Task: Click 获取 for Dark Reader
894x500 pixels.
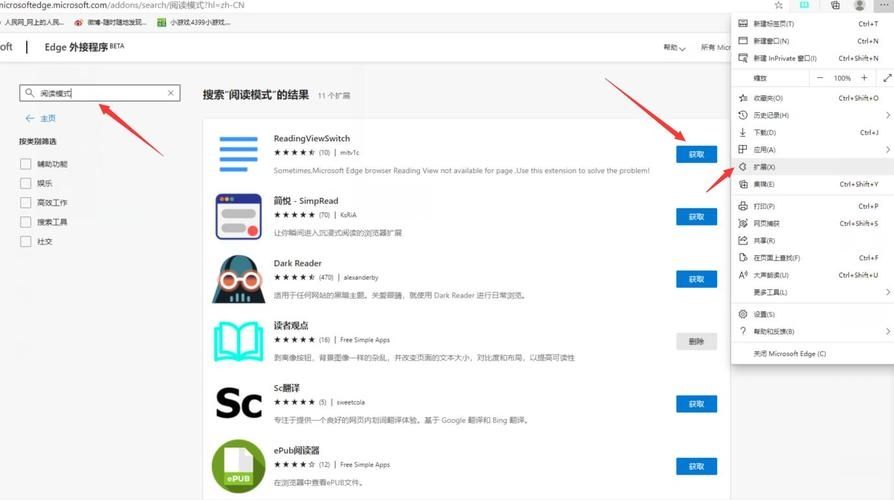Action: point(696,279)
